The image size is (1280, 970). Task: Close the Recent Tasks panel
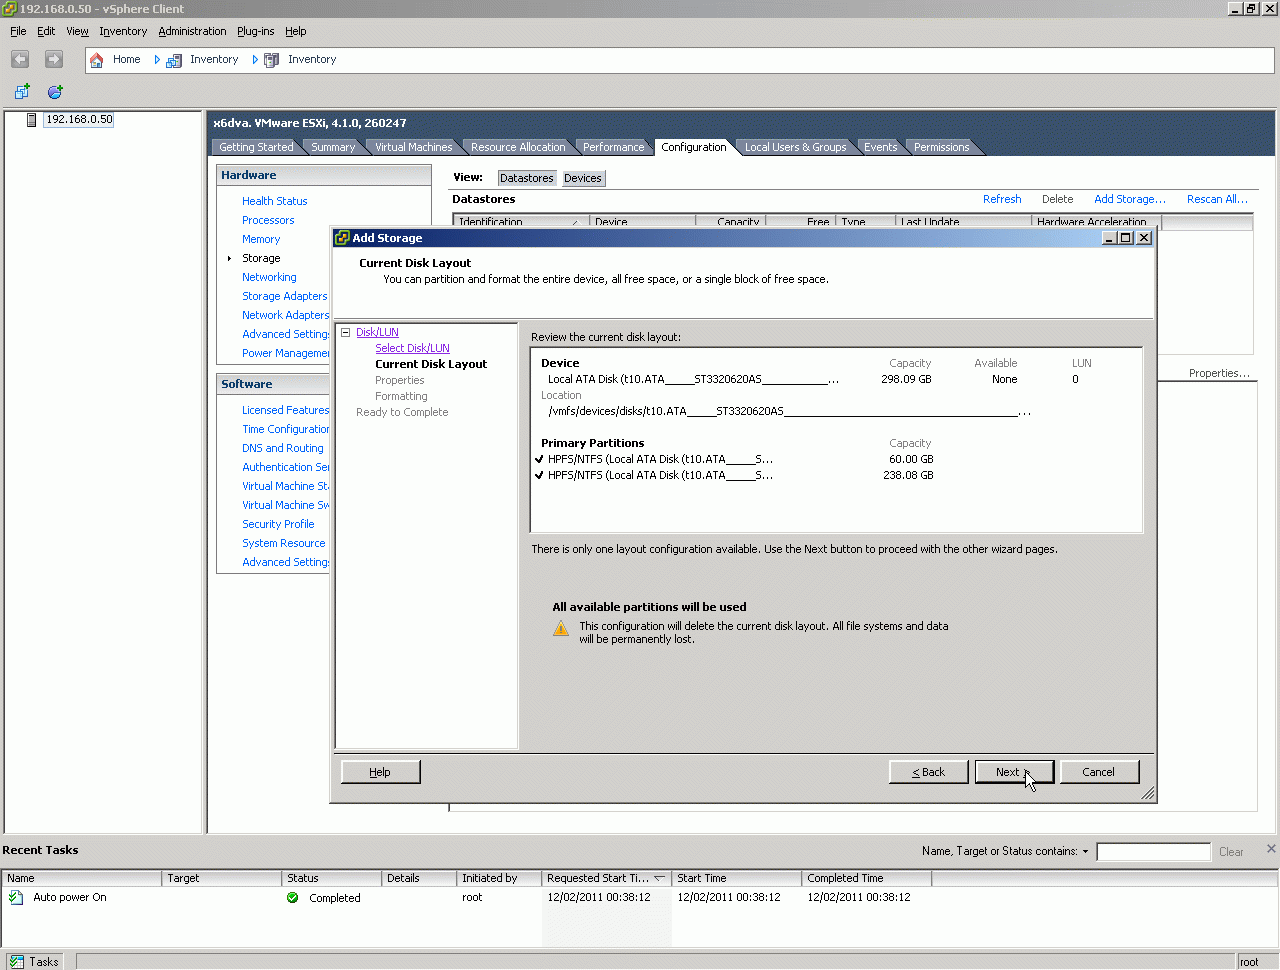[x=1271, y=849]
